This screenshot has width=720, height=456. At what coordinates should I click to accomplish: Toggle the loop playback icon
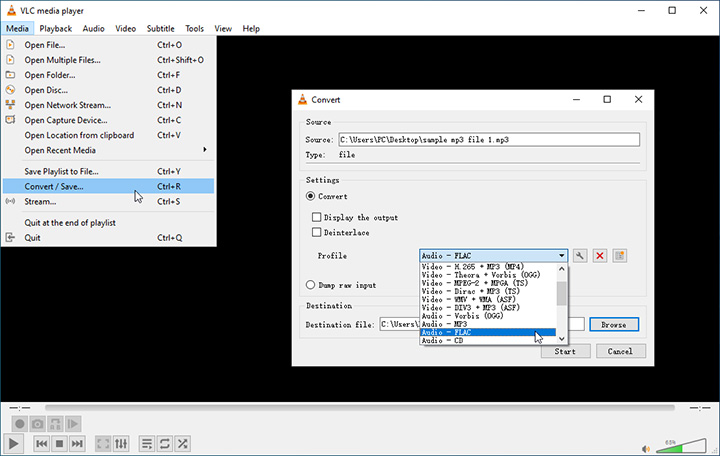(x=164, y=443)
